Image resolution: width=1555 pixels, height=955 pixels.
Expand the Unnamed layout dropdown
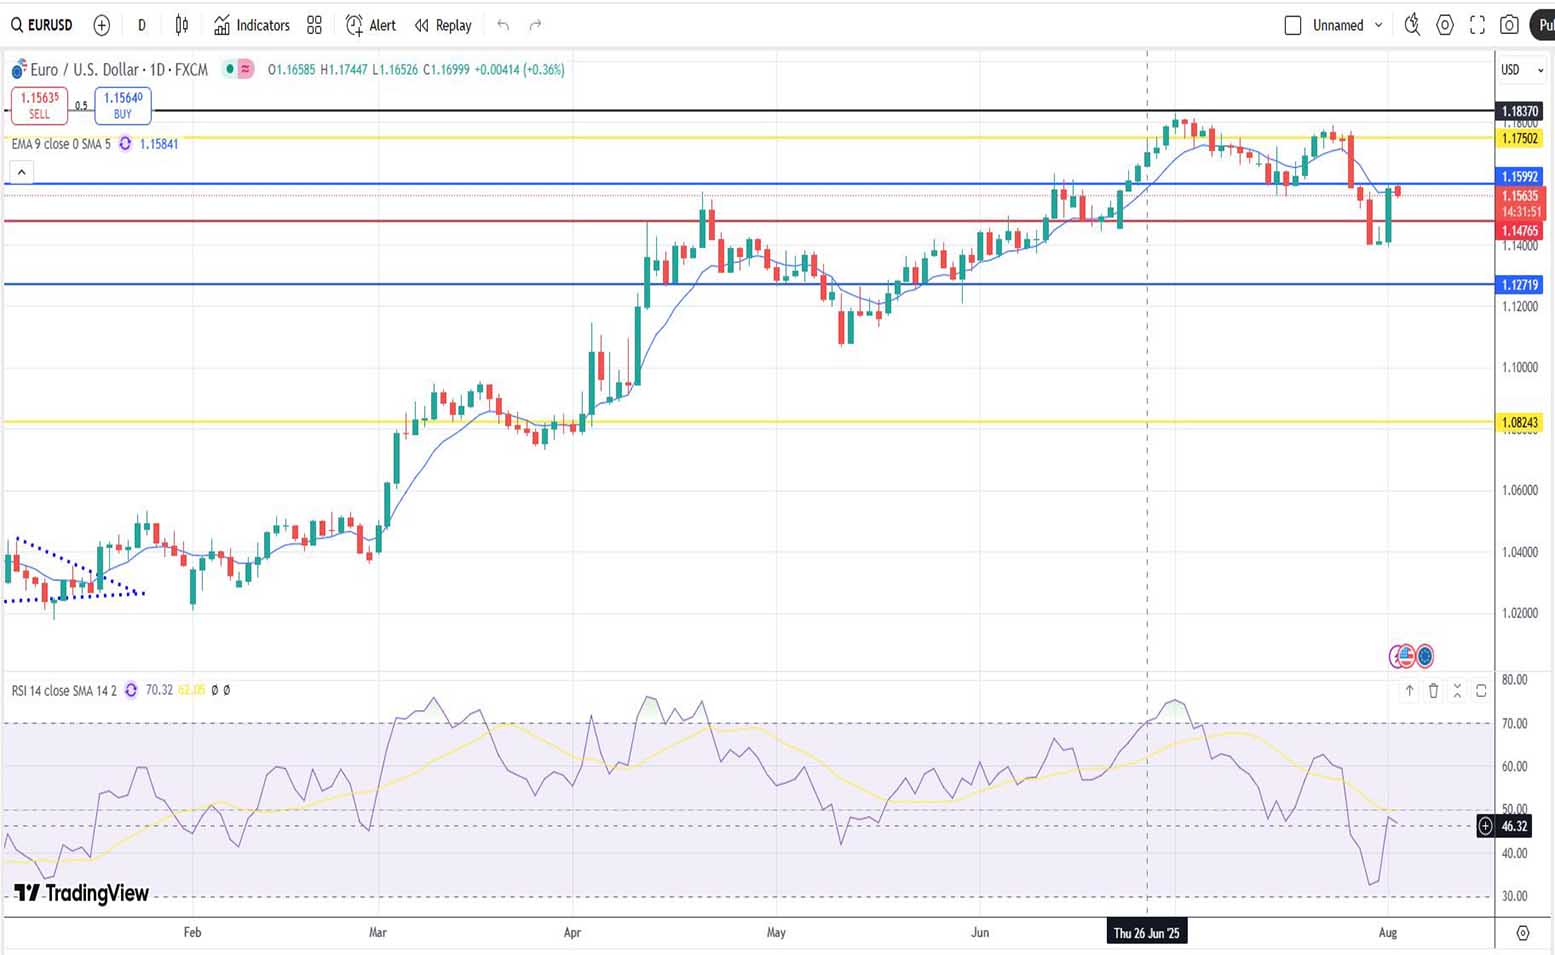1378,25
